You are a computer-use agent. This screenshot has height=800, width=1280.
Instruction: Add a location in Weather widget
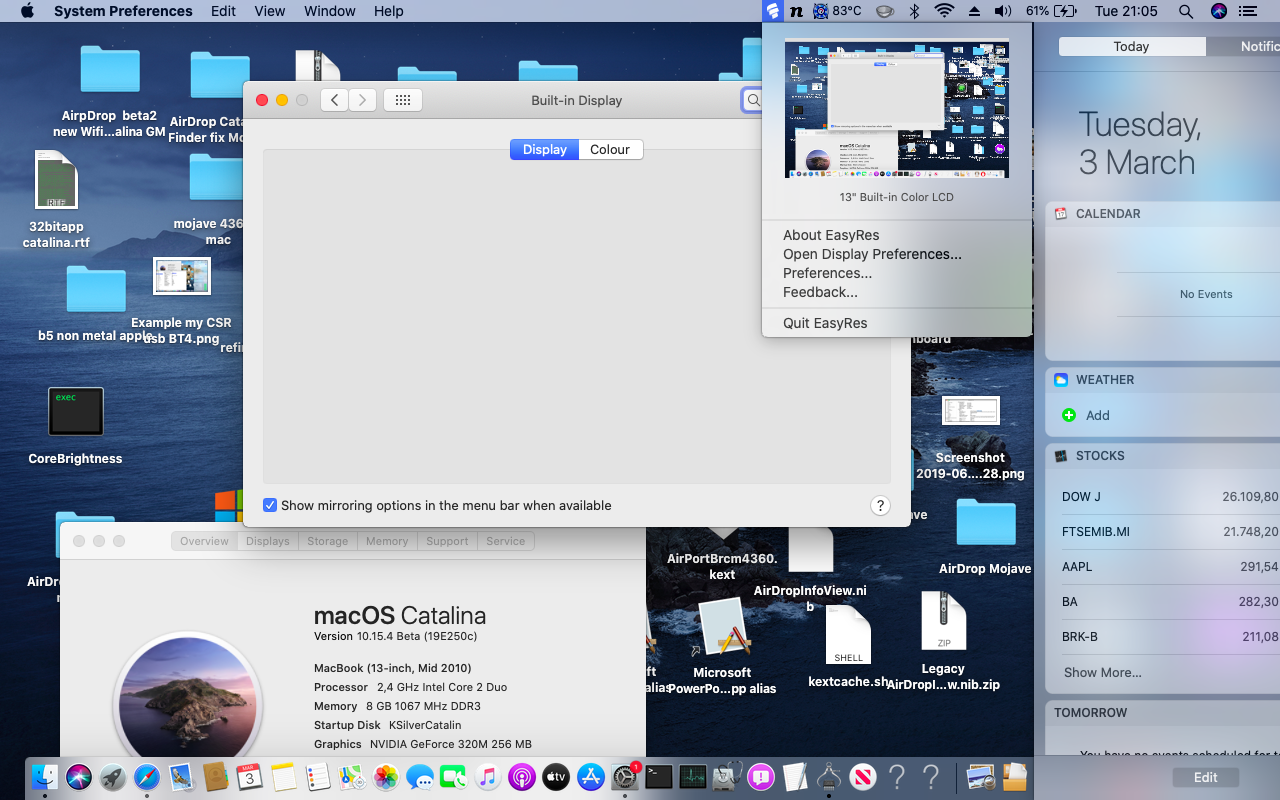coord(1086,415)
